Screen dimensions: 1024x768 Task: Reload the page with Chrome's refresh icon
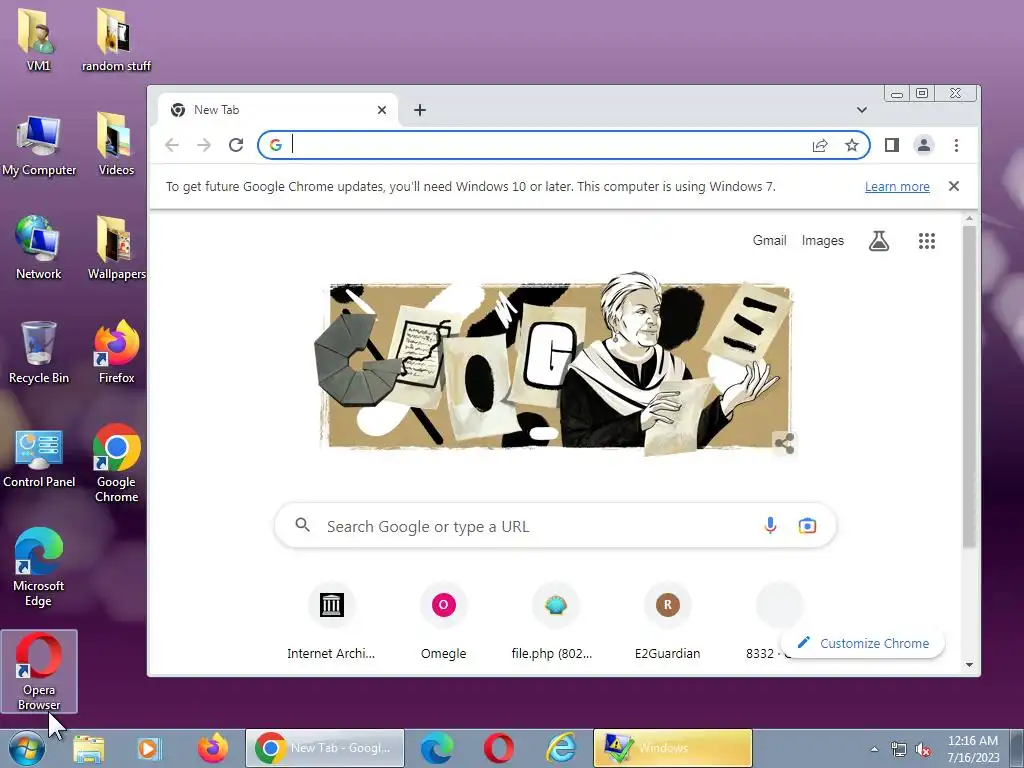pos(236,145)
